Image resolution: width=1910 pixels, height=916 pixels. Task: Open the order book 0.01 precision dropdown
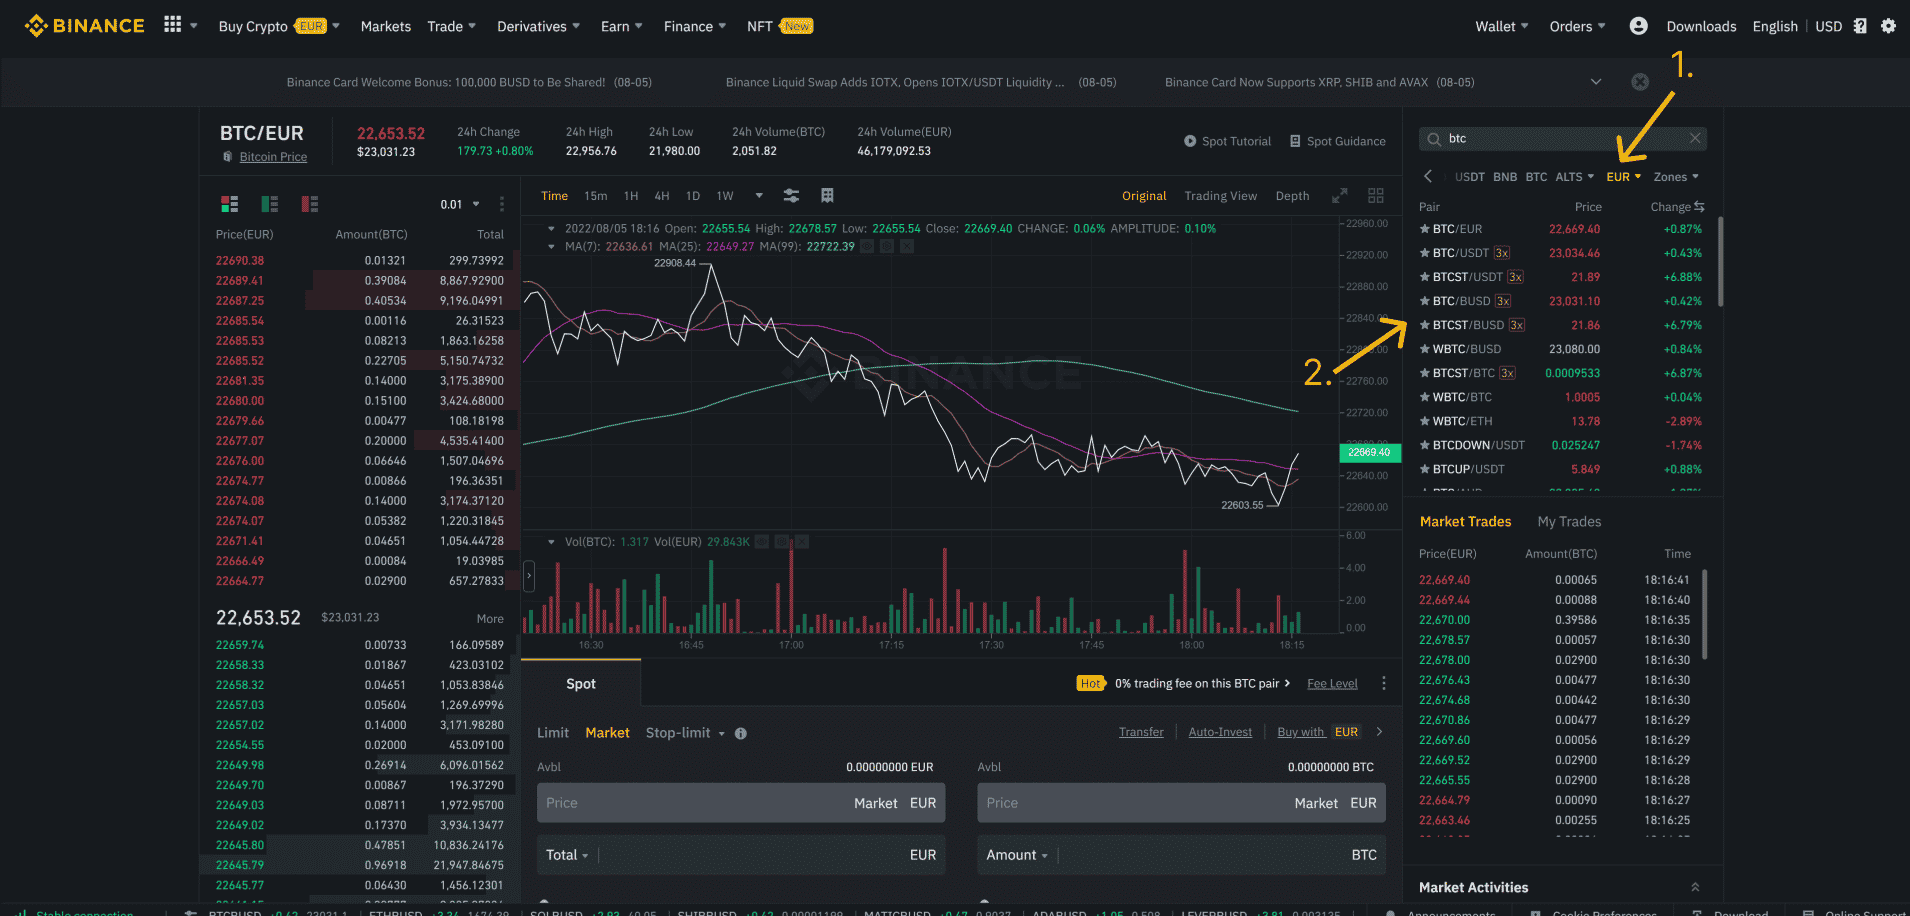pos(460,204)
